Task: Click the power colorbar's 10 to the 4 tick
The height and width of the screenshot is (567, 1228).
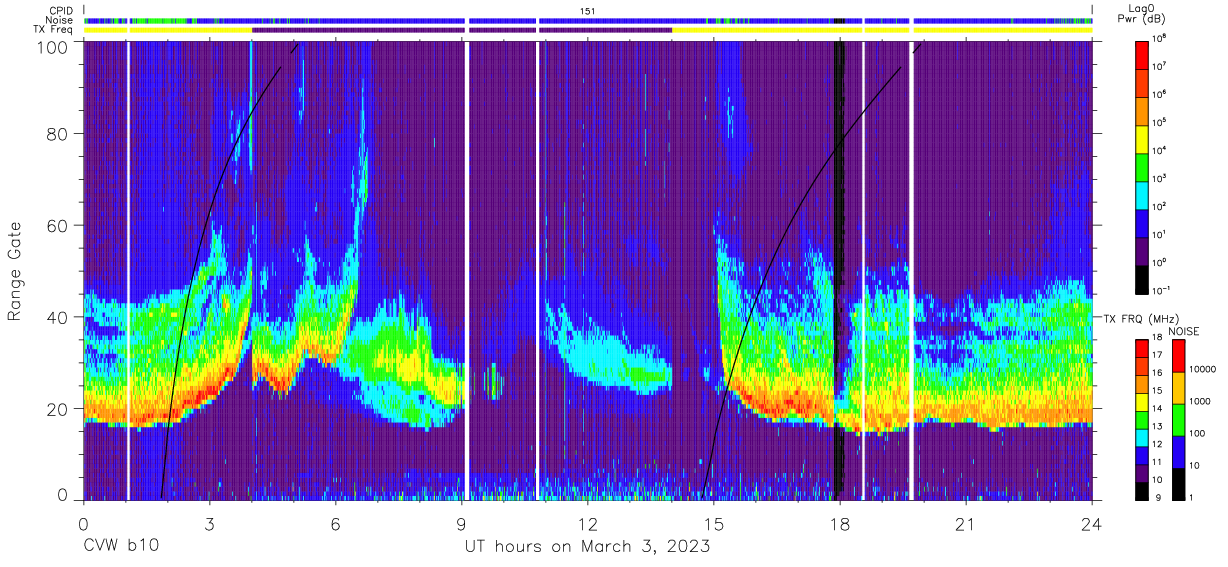Action: [x=1160, y=150]
